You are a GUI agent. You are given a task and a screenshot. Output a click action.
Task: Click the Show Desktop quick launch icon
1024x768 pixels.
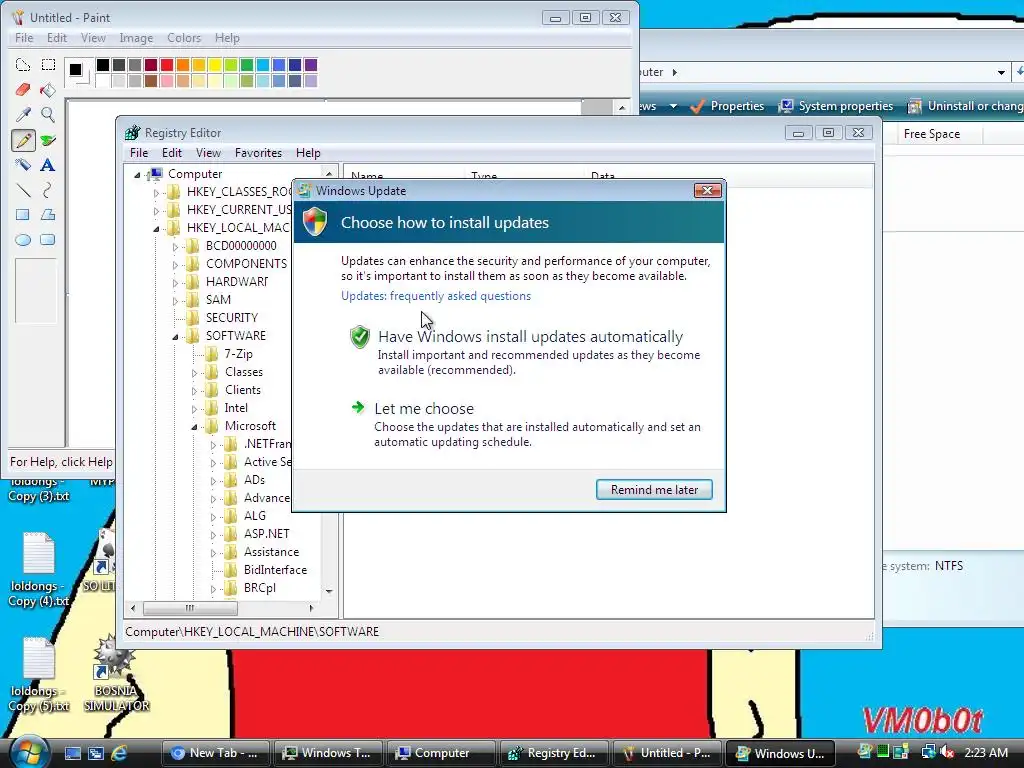point(72,753)
